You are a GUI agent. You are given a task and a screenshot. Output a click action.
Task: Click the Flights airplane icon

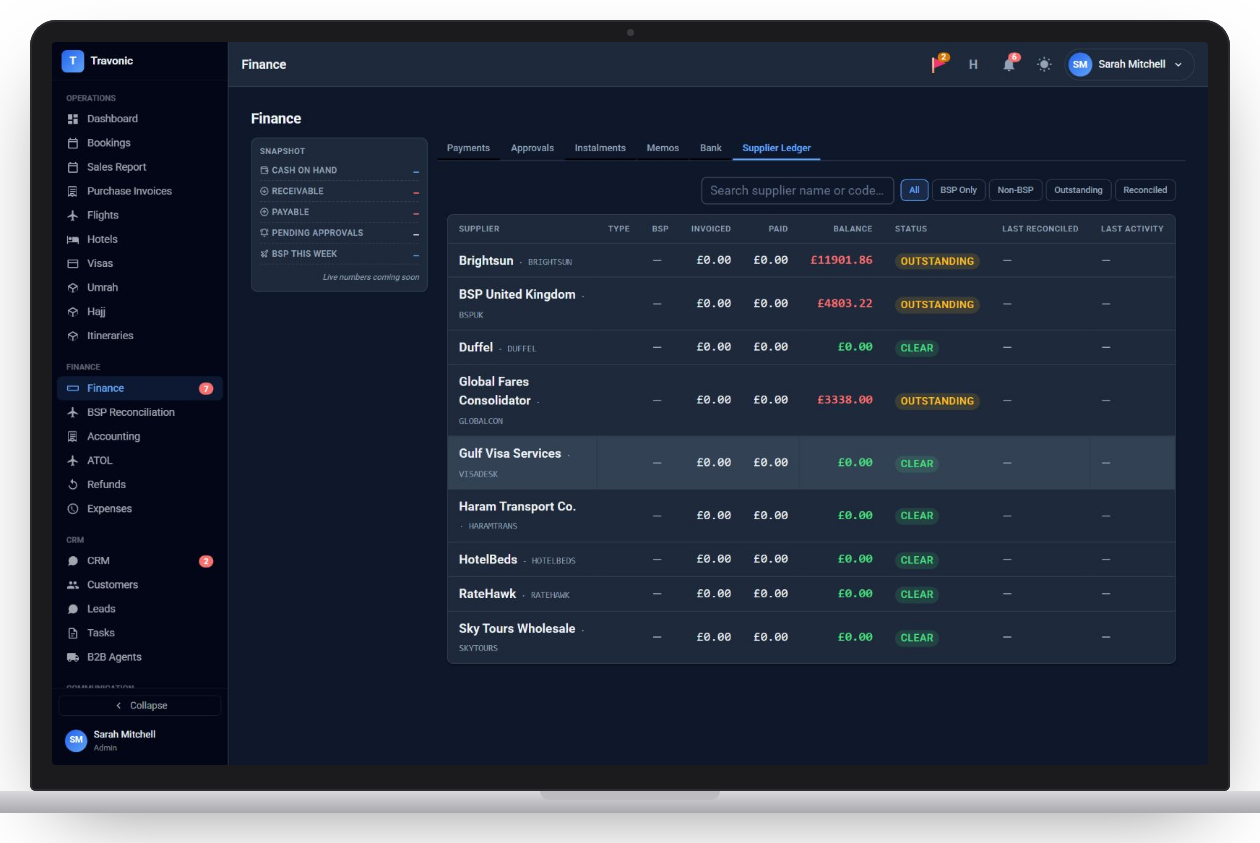(x=72, y=215)
